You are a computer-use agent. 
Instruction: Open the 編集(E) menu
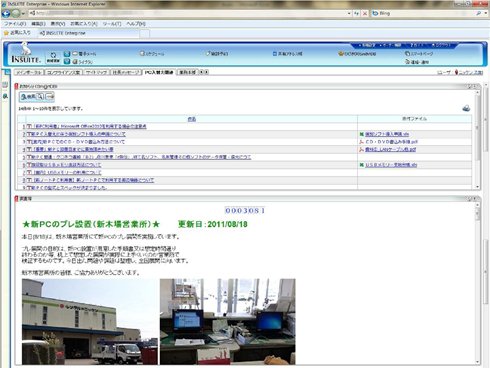(x=38, y=24)
